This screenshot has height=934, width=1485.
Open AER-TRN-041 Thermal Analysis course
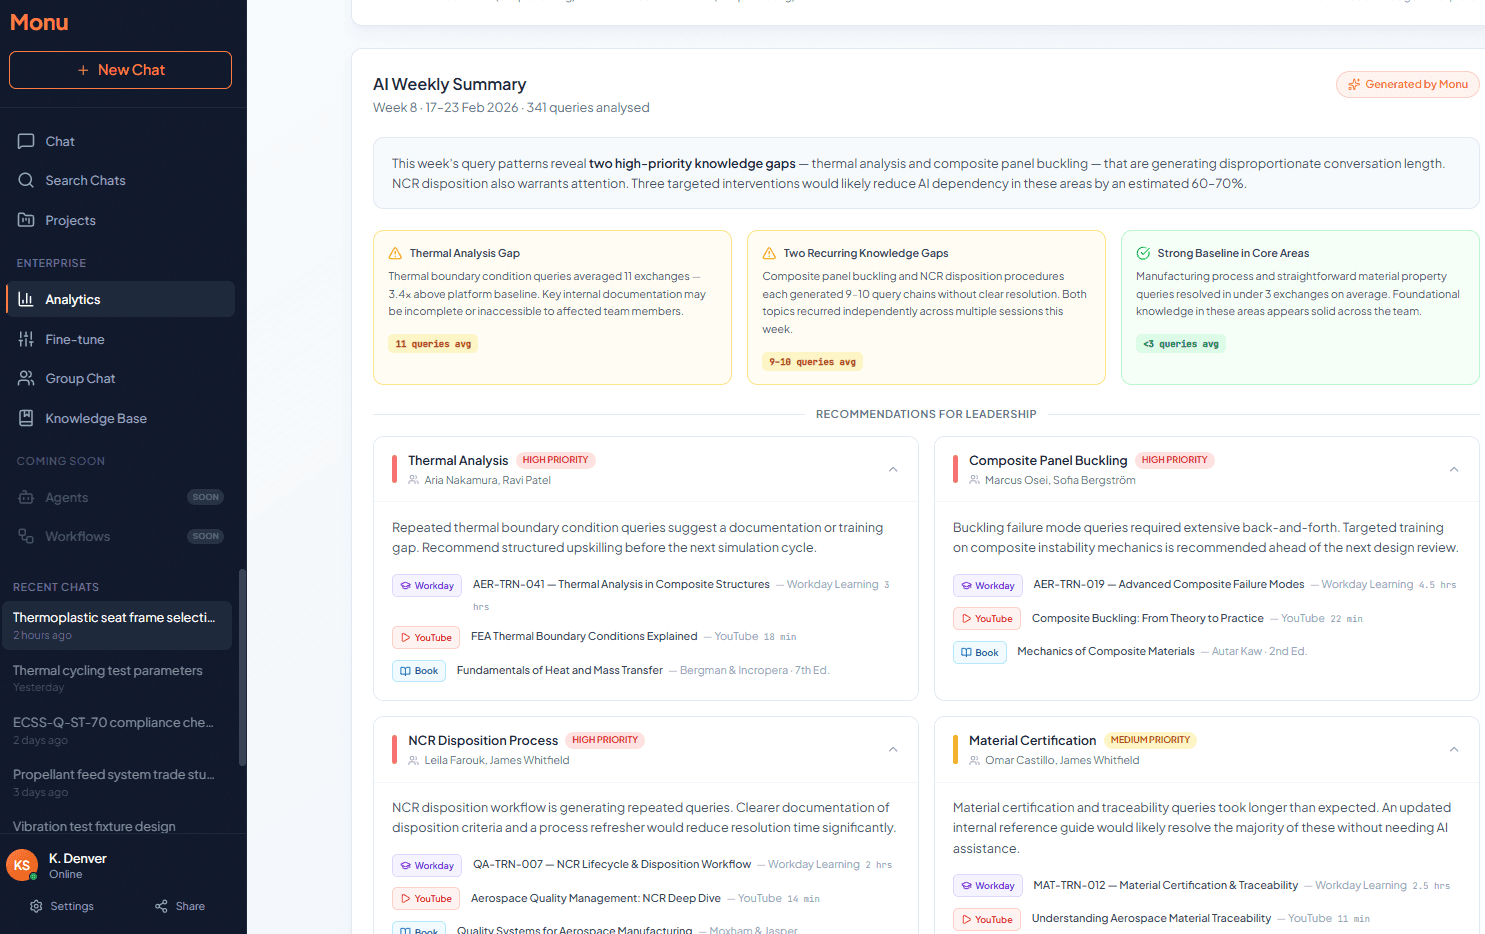(621, 584)
